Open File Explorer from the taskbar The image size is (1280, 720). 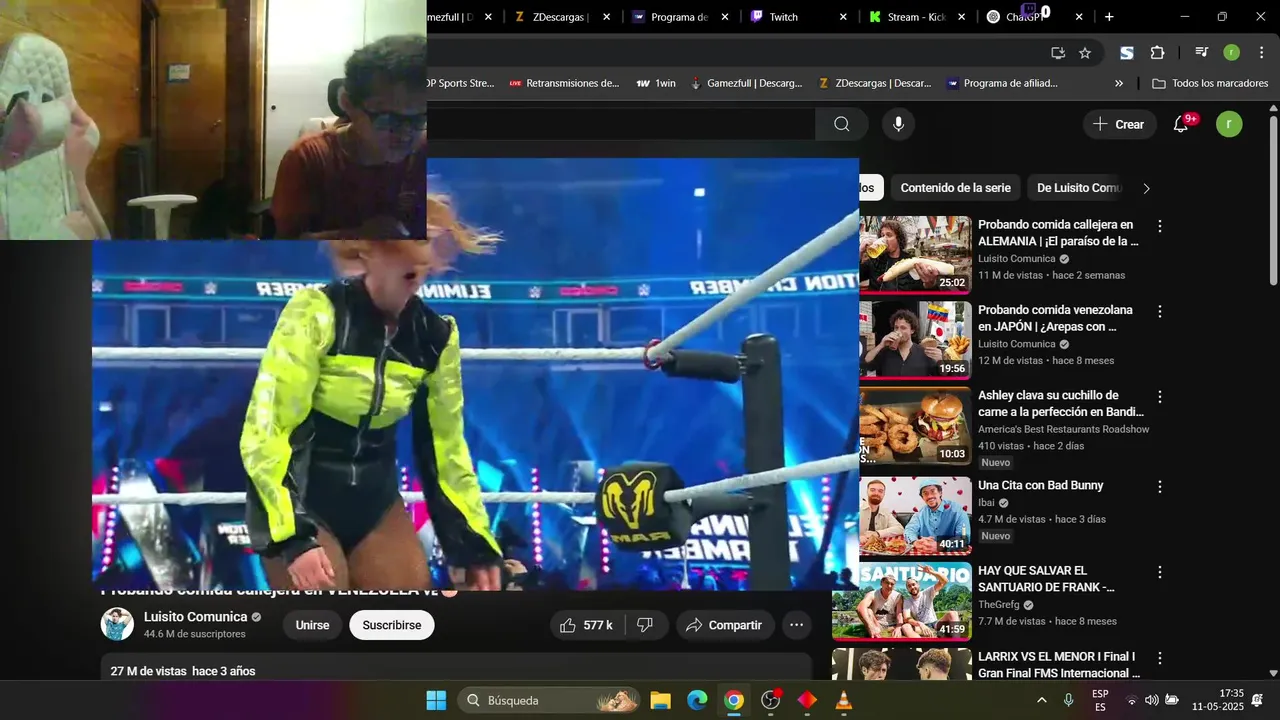pos(660,700)
